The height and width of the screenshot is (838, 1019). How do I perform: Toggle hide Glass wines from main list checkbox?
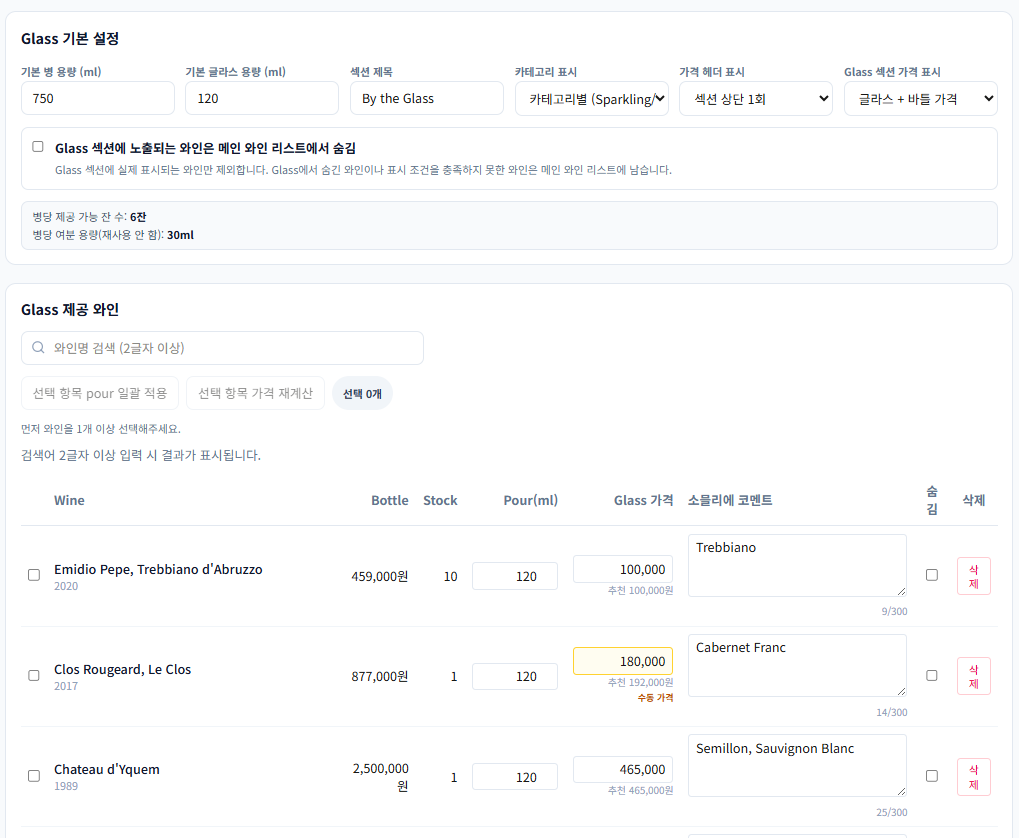pyautogui.click(x=38, y=147)
